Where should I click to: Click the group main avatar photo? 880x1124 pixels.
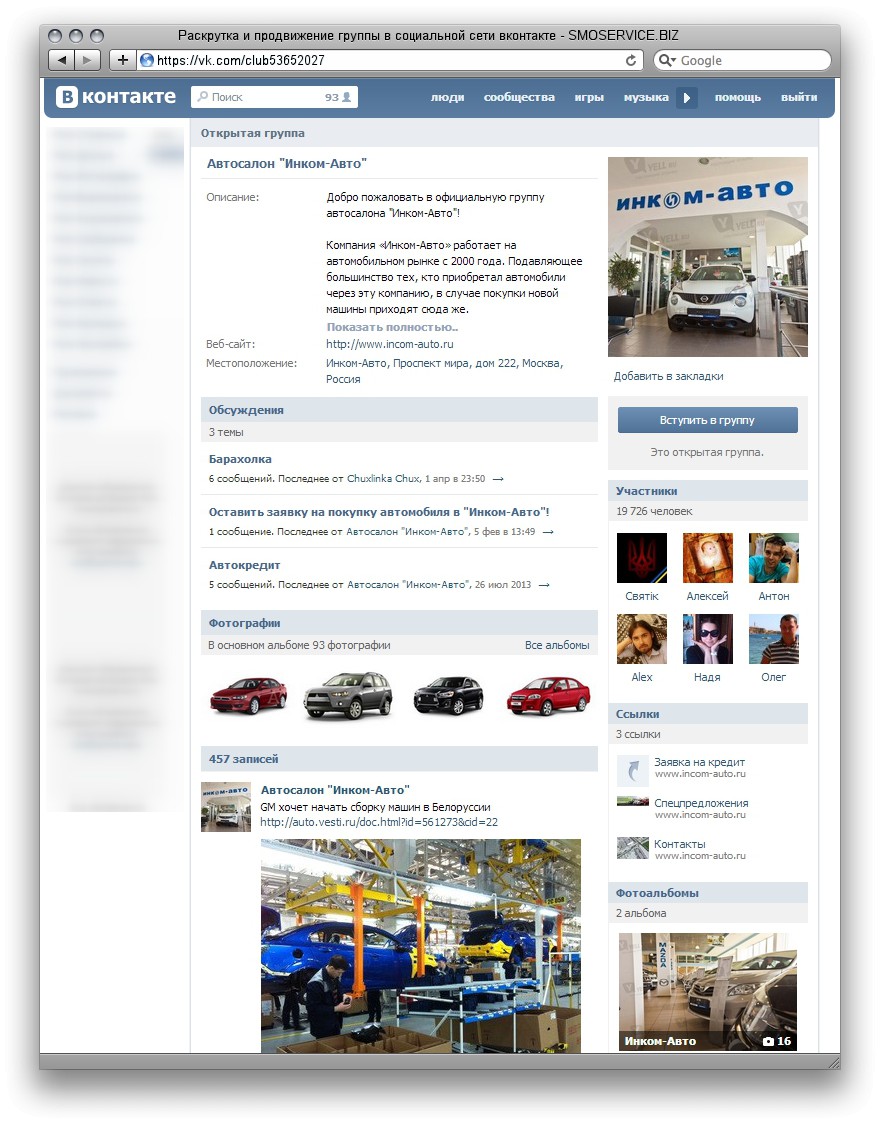(x=707, y=257)
